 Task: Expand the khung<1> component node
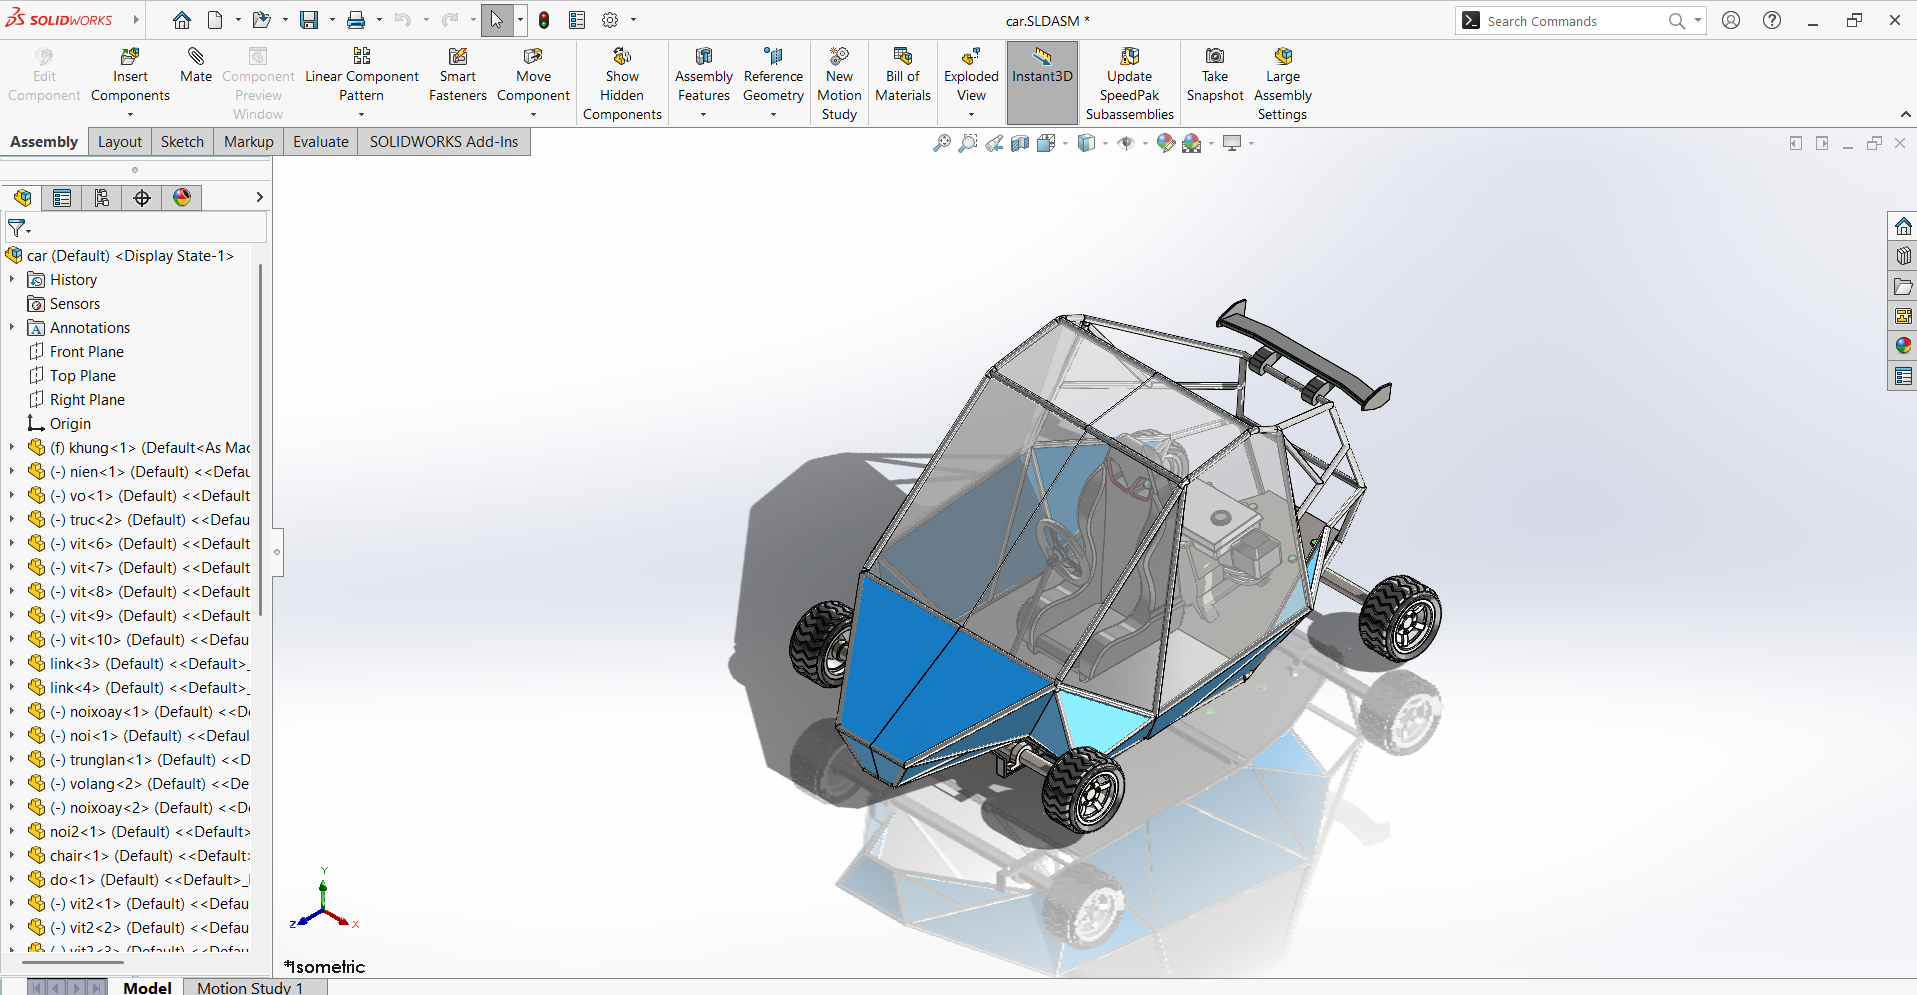pyautogui.click(x=12, y=448)
